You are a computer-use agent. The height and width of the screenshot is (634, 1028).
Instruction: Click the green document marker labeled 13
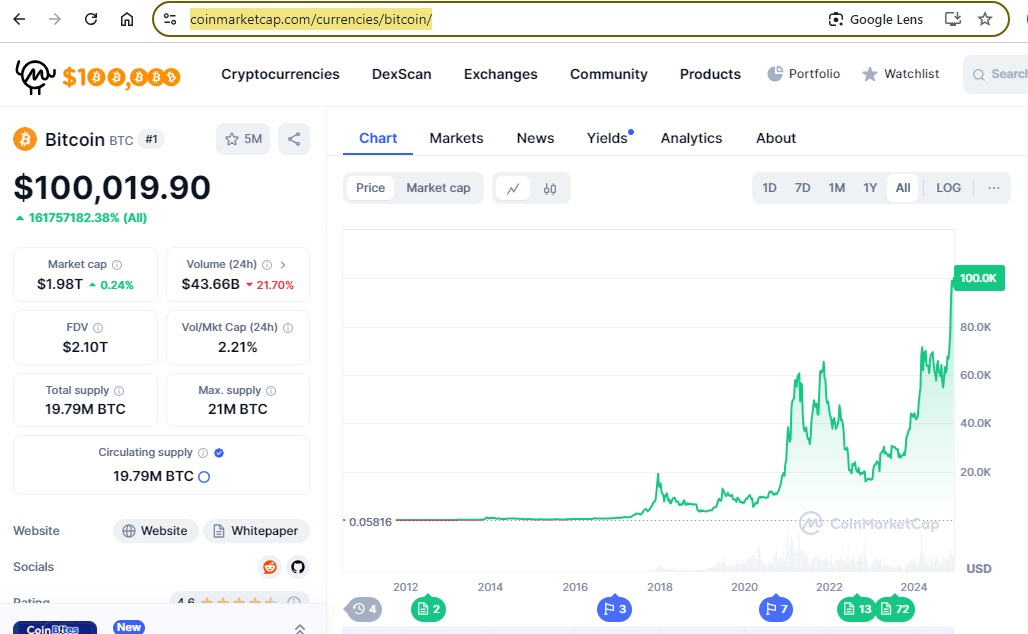(x=857, y=609)
